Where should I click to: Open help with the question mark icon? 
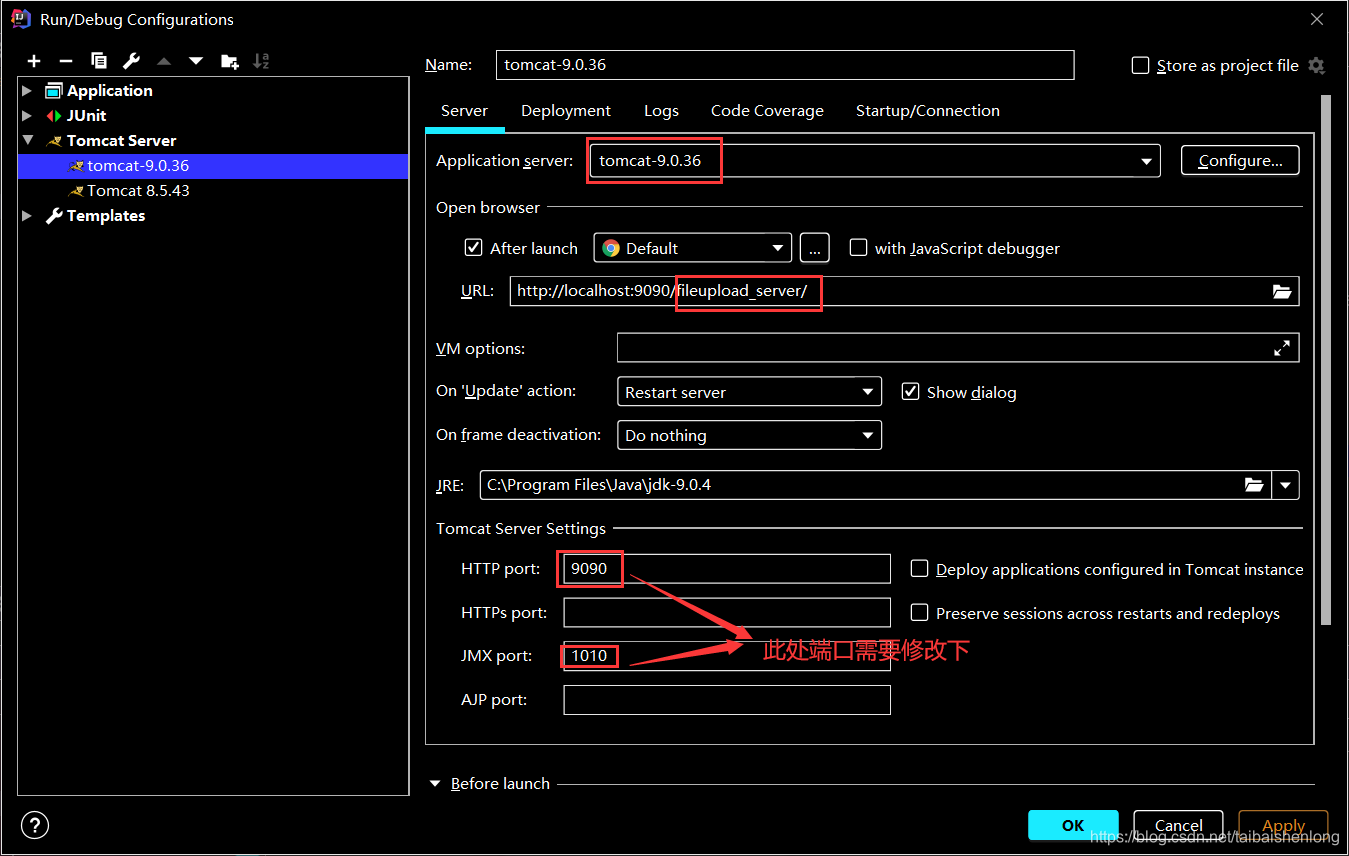coord(35,825)
